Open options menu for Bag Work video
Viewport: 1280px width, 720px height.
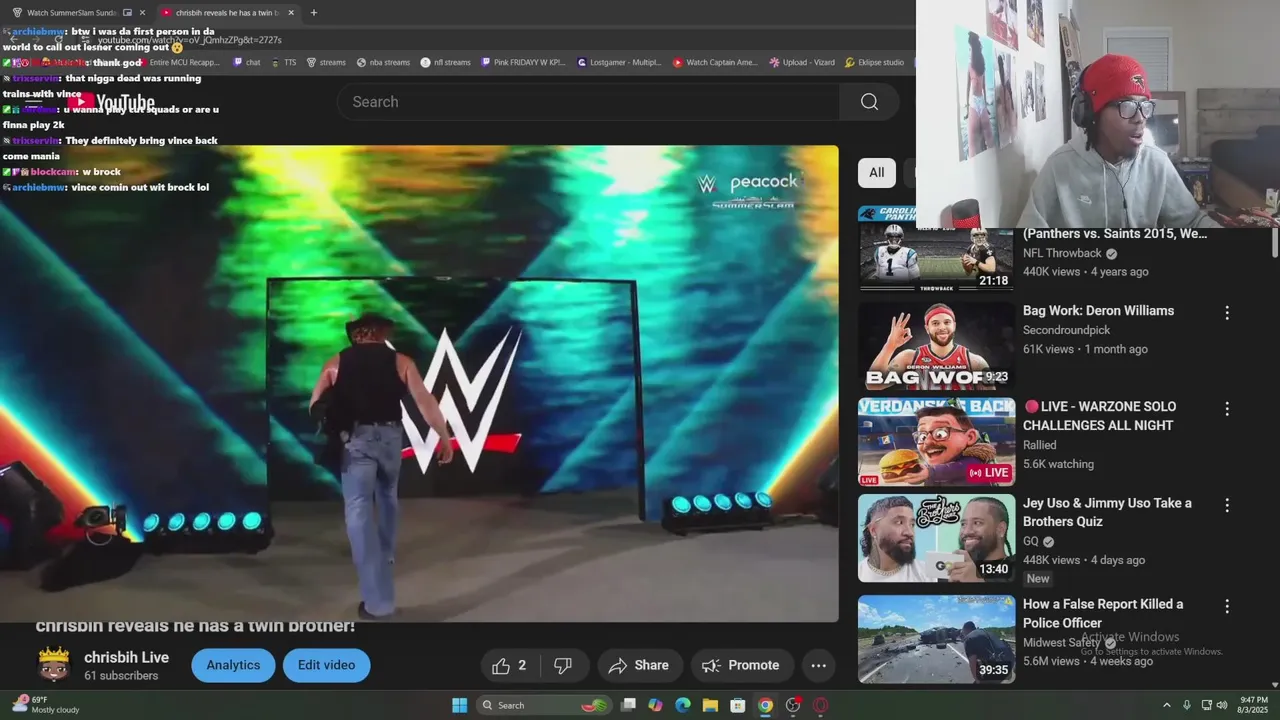coord(1227,313)
